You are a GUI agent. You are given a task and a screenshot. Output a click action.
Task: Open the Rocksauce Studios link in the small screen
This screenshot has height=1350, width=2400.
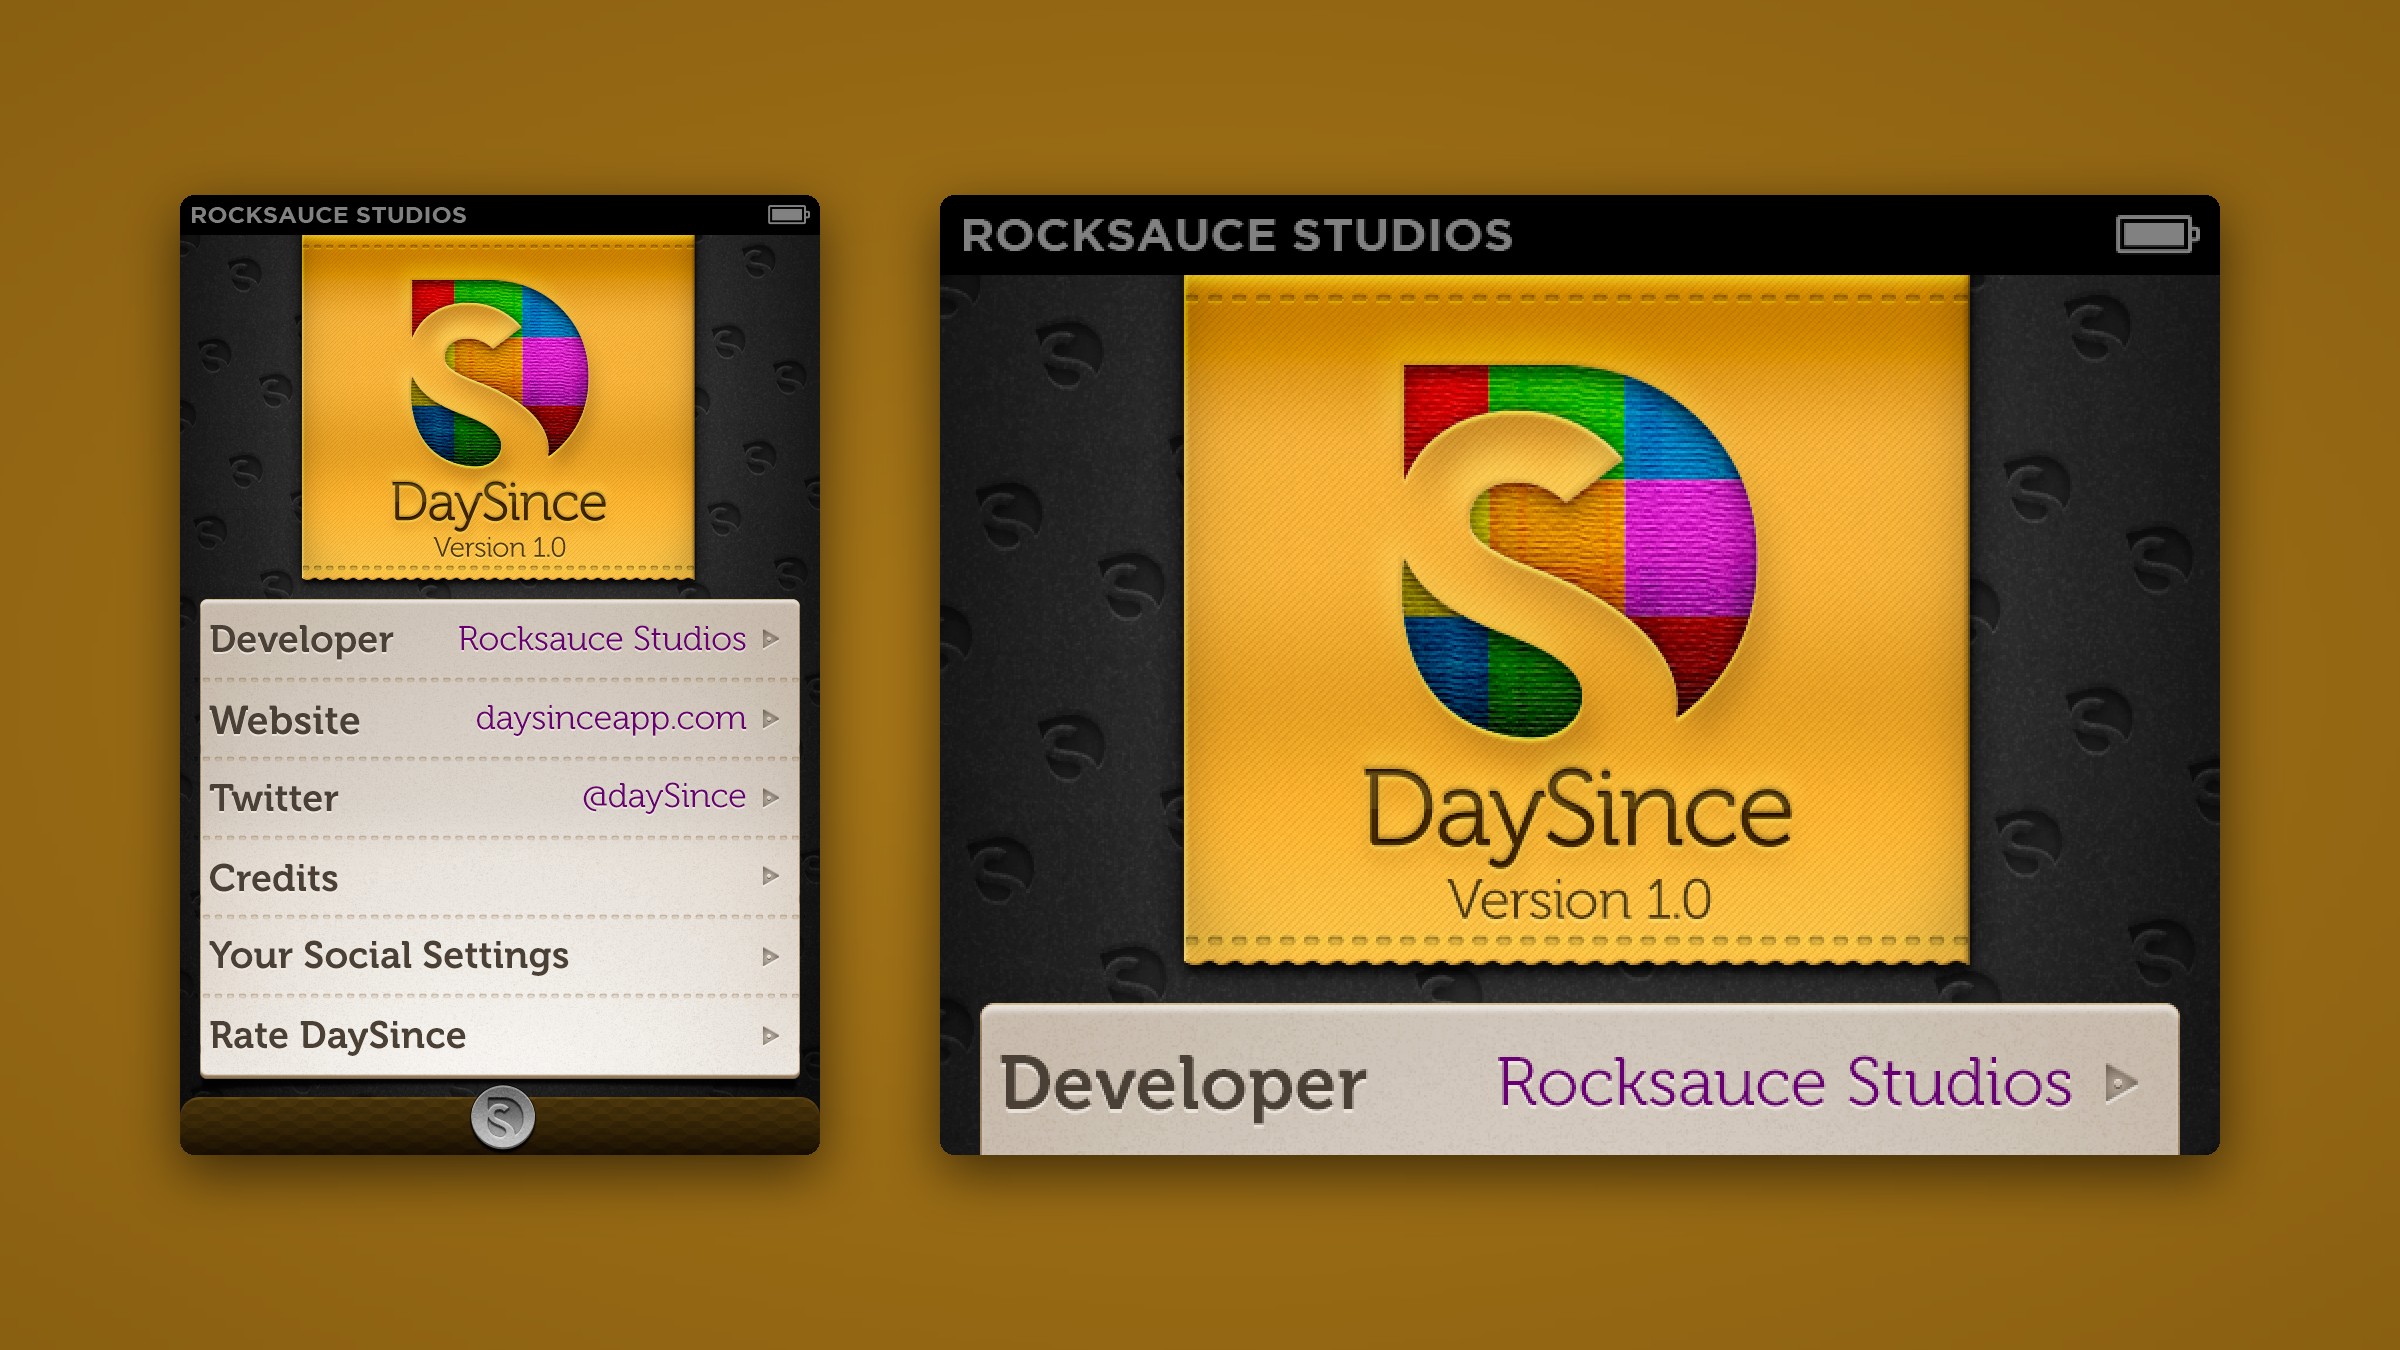click(602, 638)
